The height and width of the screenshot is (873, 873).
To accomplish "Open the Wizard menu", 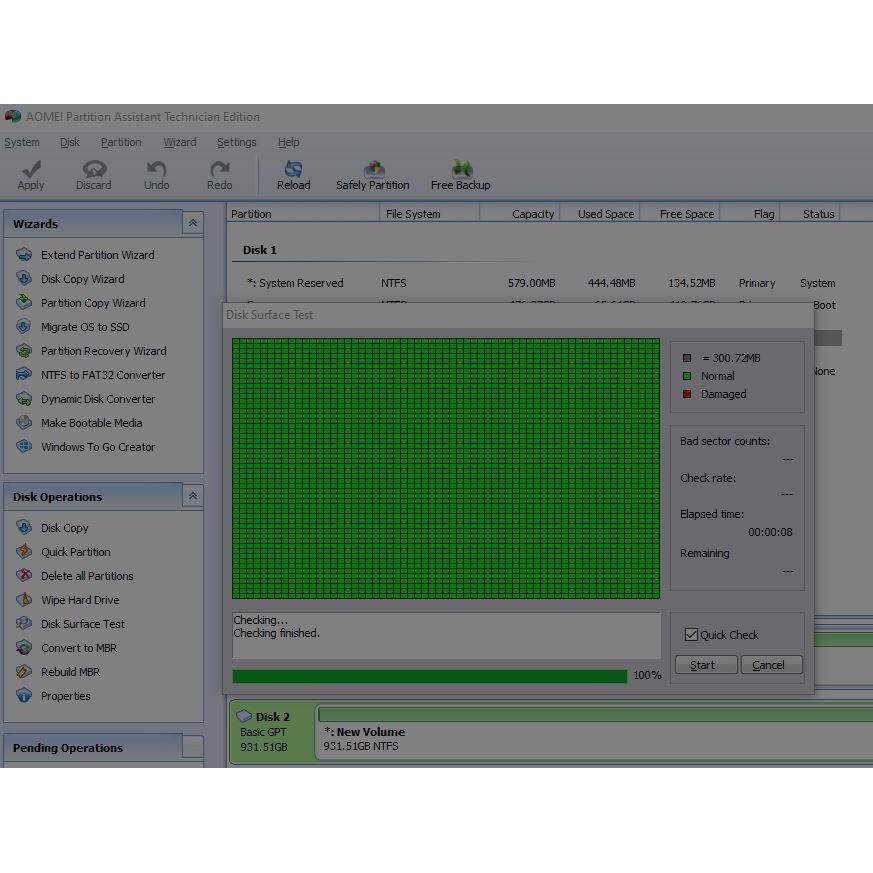I will [179, 142].
